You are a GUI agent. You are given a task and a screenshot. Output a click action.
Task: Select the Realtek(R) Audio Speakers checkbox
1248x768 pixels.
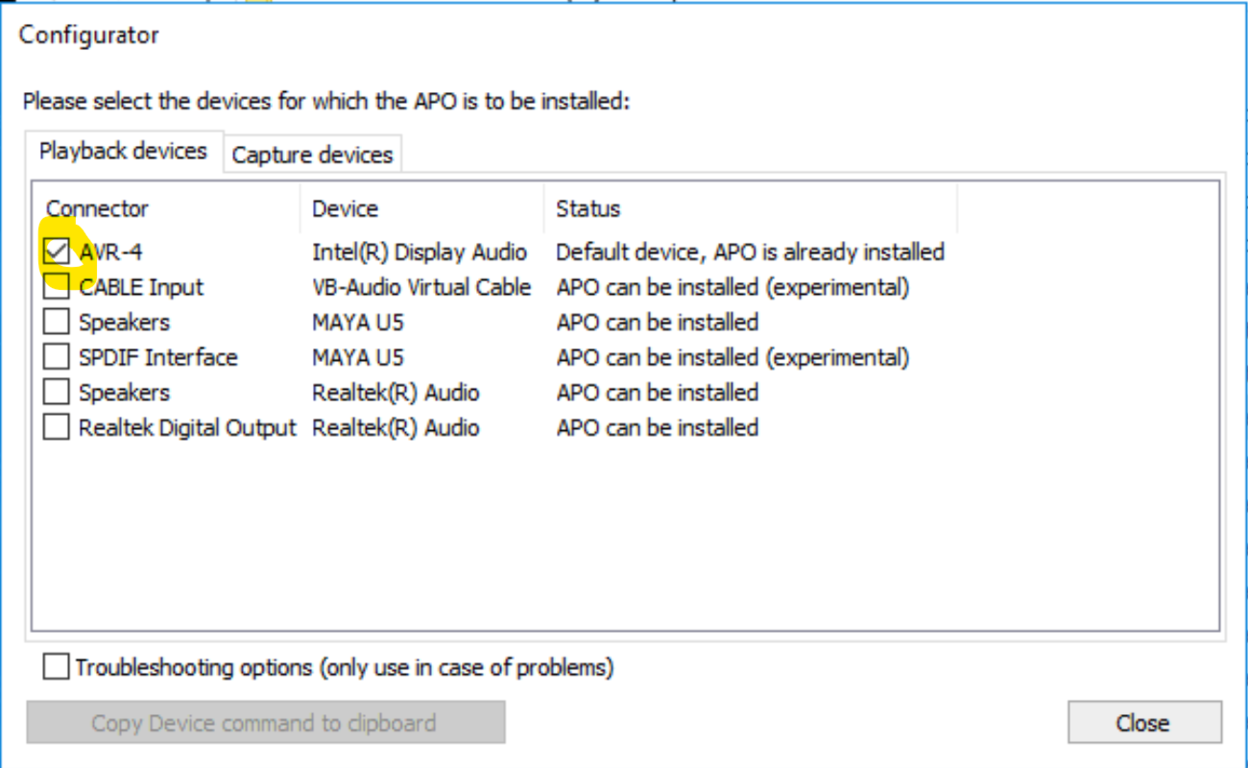pos(56,392)
